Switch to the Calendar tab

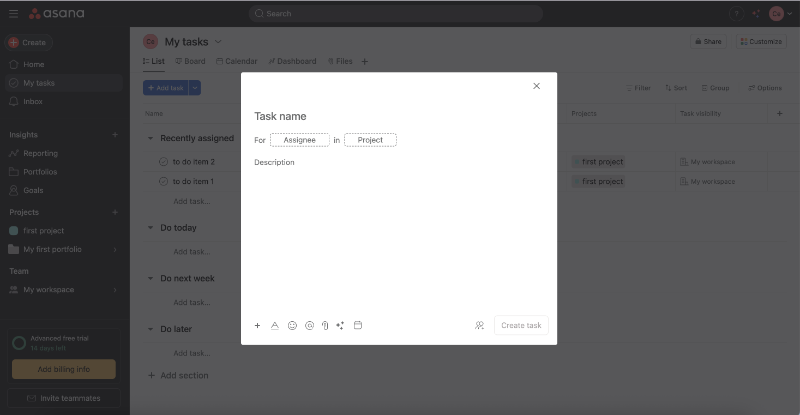tap(237, 61)
